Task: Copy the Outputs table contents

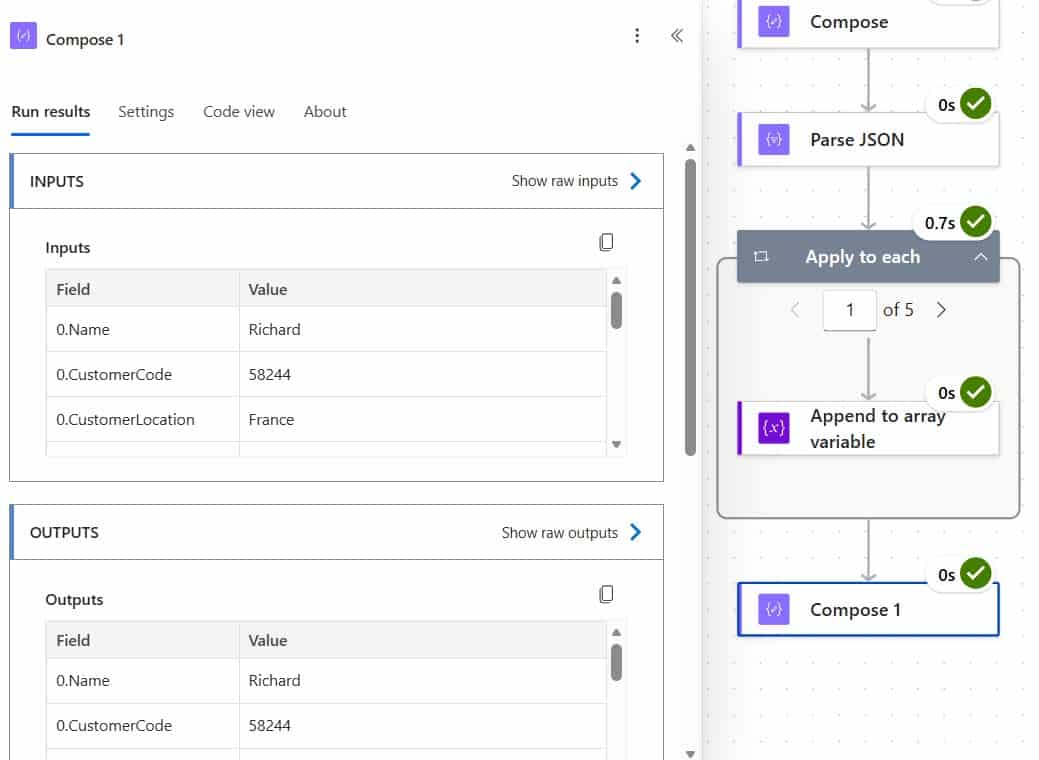Action: pyautogui.click(x=606, y=594)
